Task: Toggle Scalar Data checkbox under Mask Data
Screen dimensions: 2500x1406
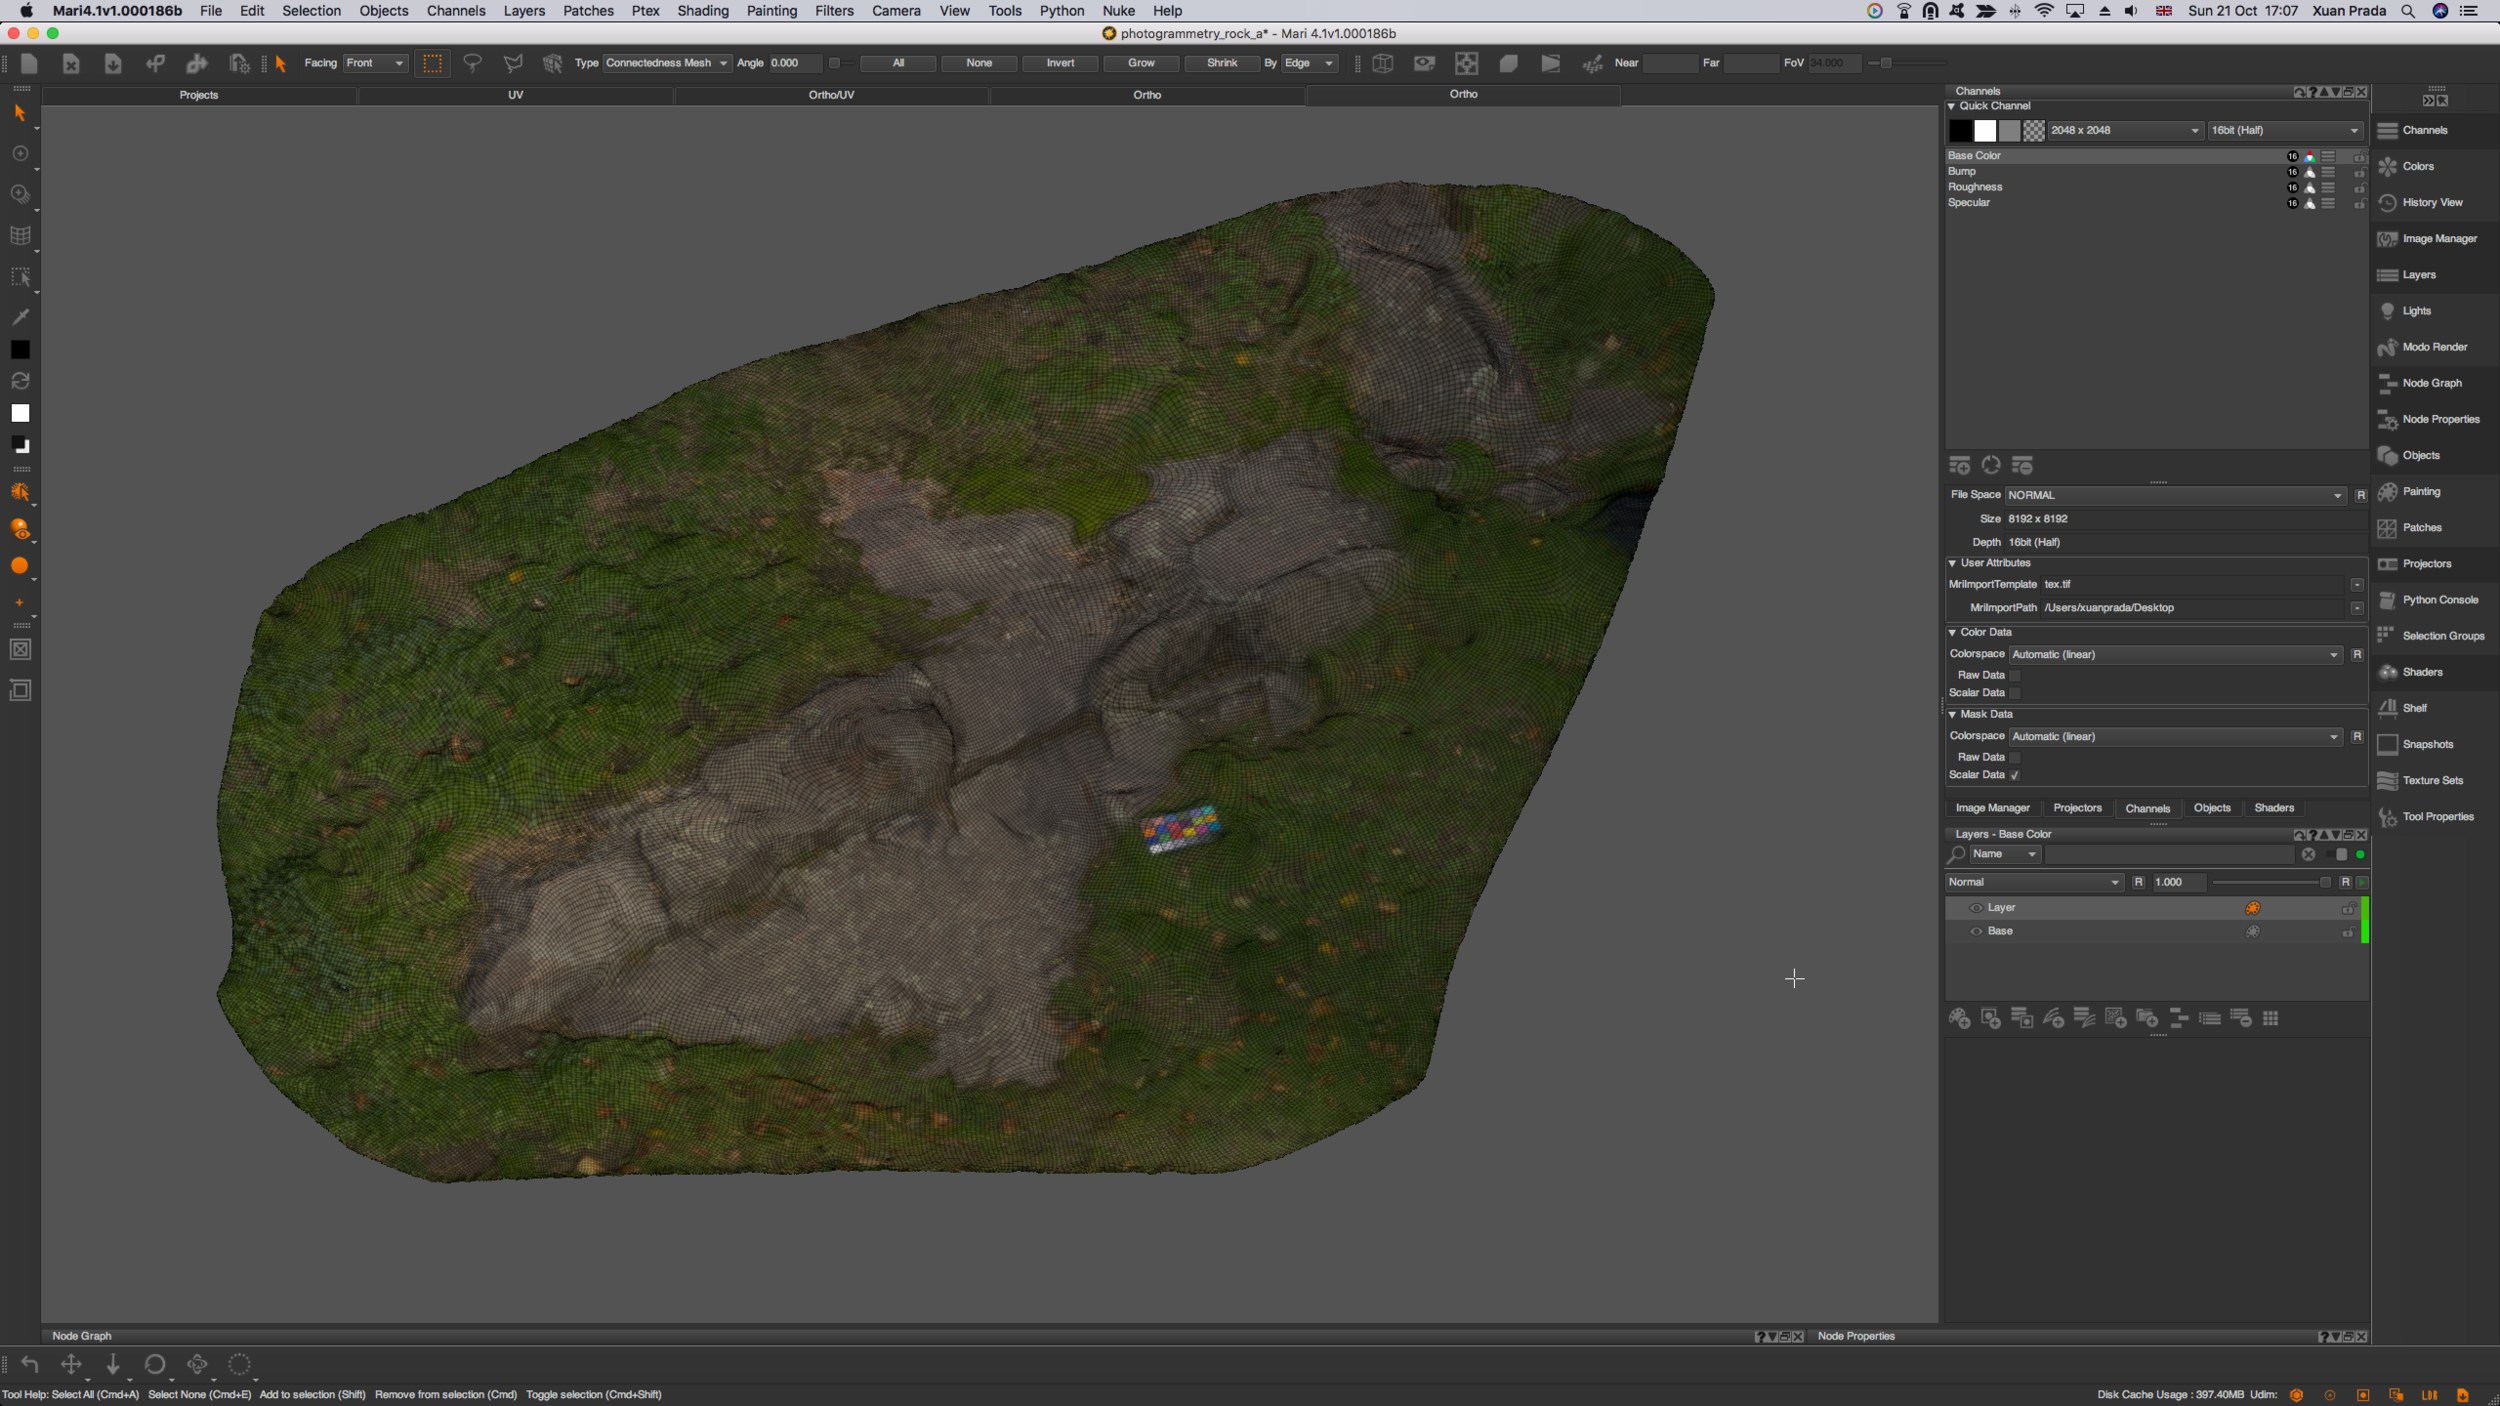Action: coord(2015,775)
